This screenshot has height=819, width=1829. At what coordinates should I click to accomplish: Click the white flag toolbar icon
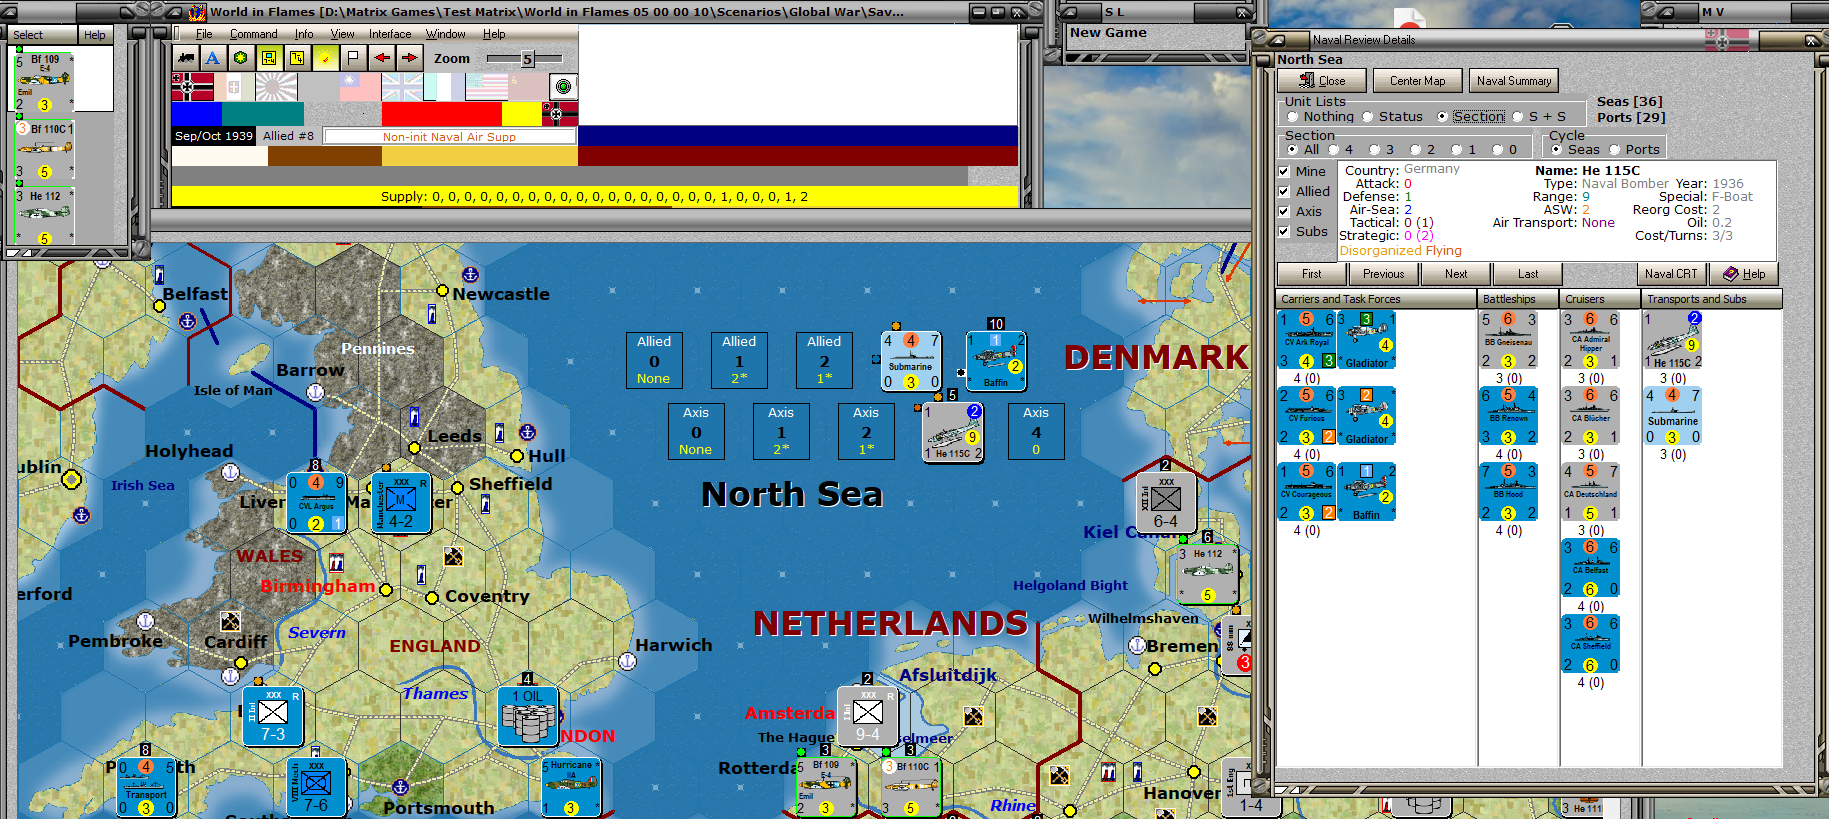tap(353, 58)
